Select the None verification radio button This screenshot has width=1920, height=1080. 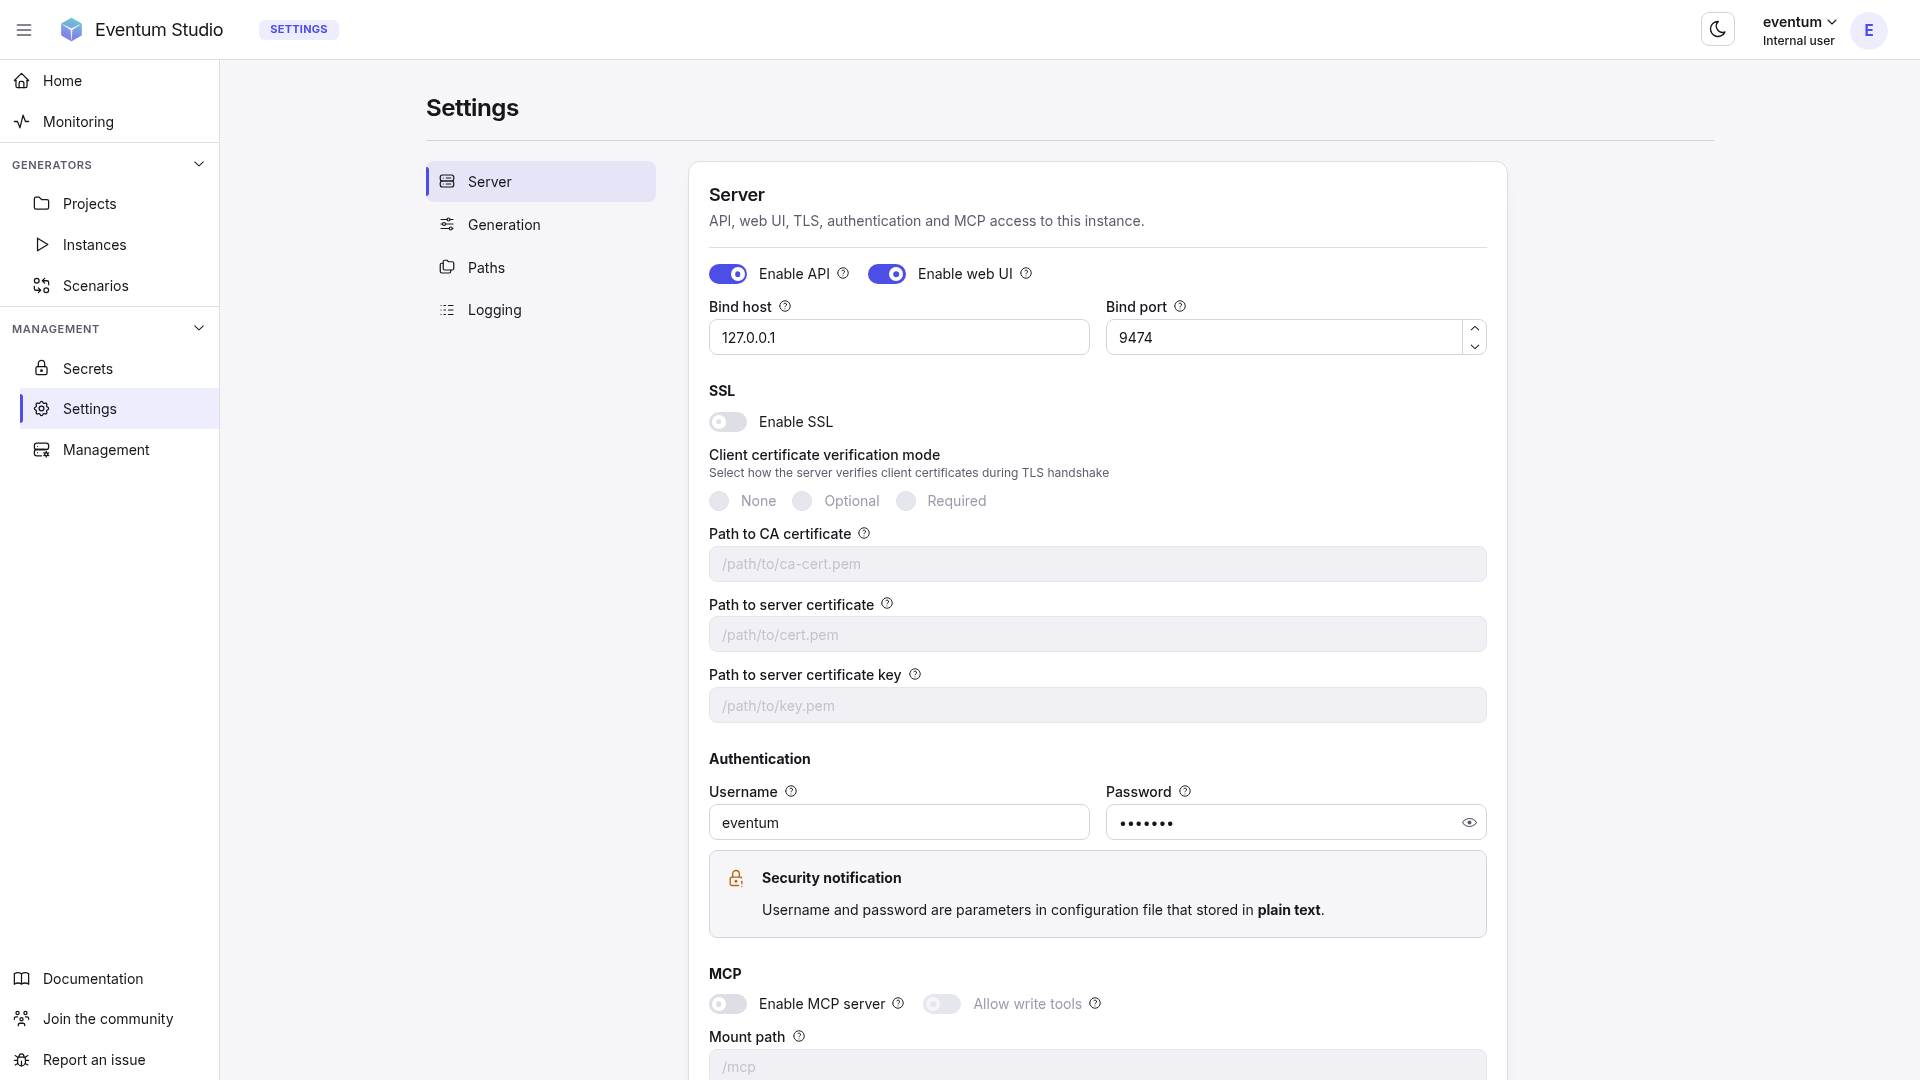click(x=719, y=501)
